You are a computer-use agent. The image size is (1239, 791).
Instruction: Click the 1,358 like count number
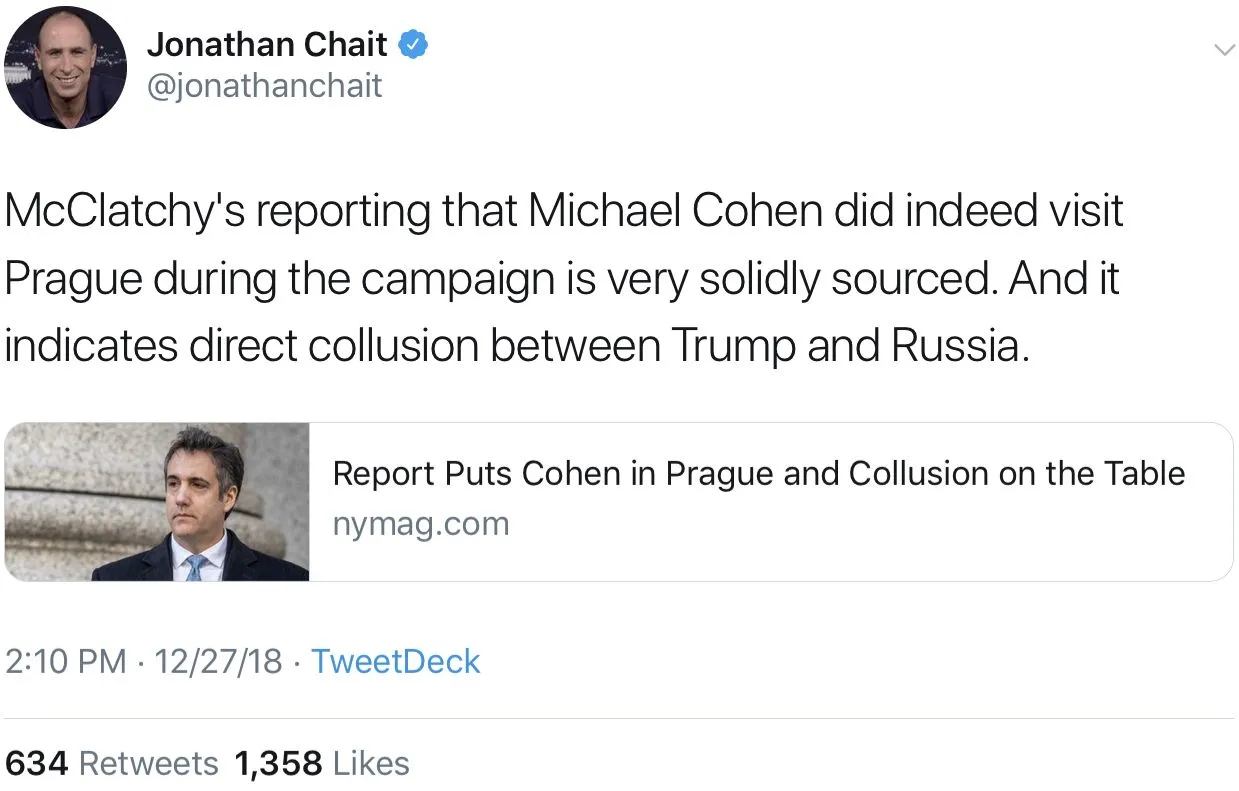(278, 764)
